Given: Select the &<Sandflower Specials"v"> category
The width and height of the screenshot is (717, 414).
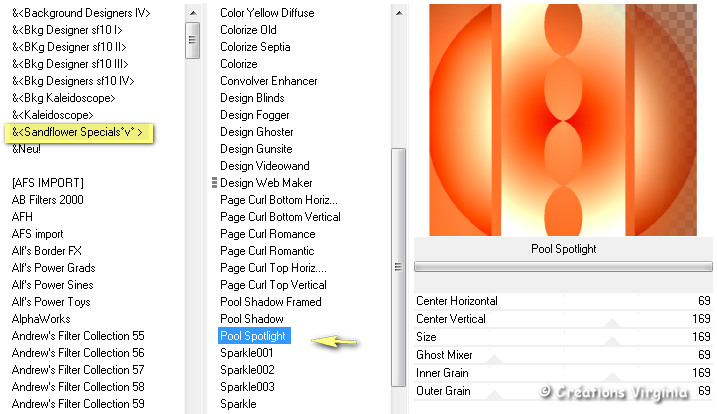Looking at the screenshot, I should (x=77, y=132).
